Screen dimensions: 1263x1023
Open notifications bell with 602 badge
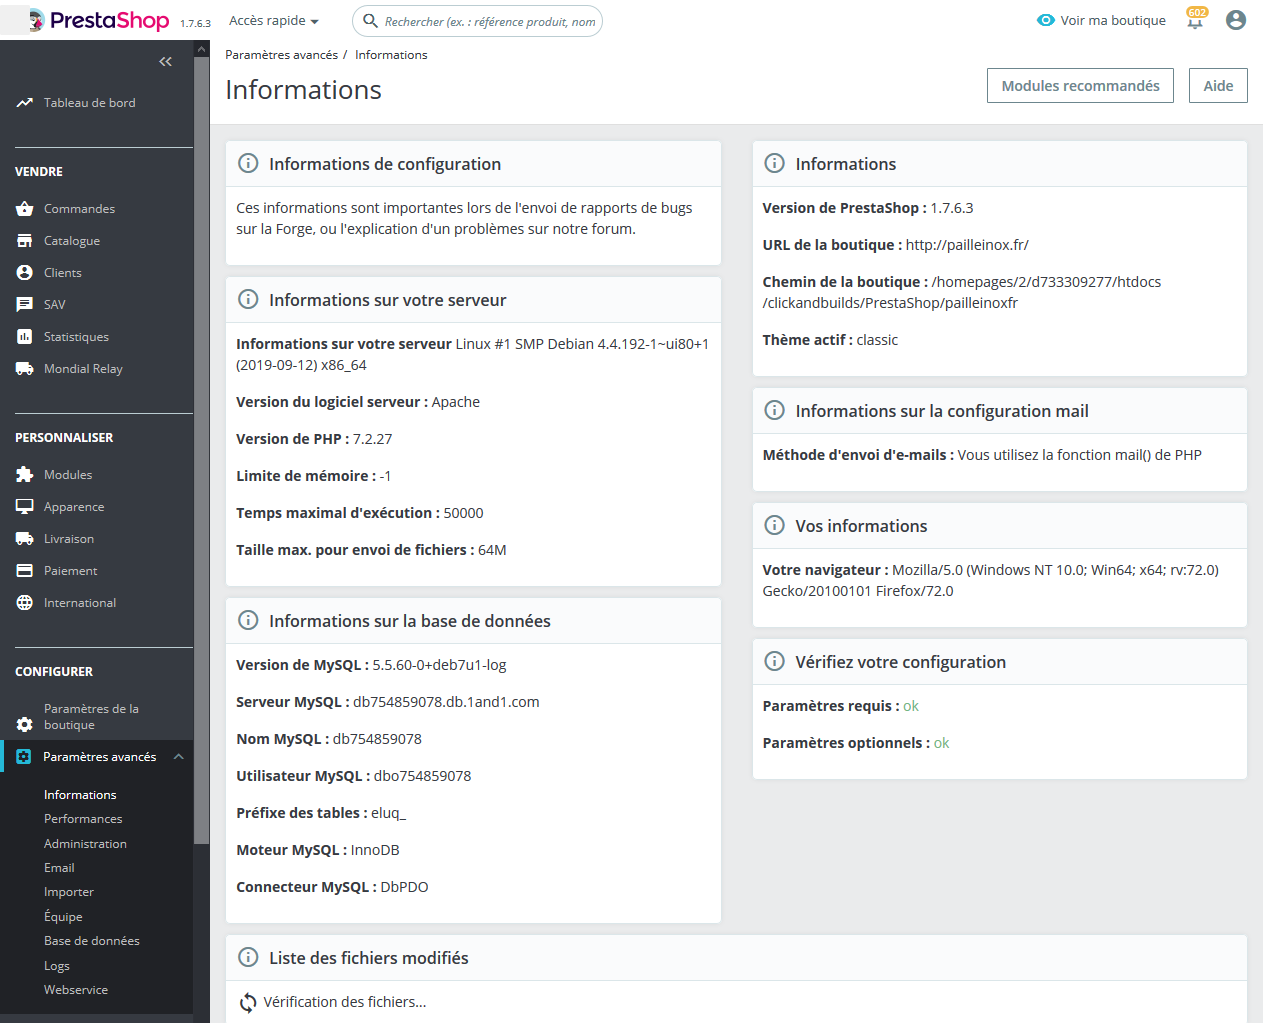1196,19
